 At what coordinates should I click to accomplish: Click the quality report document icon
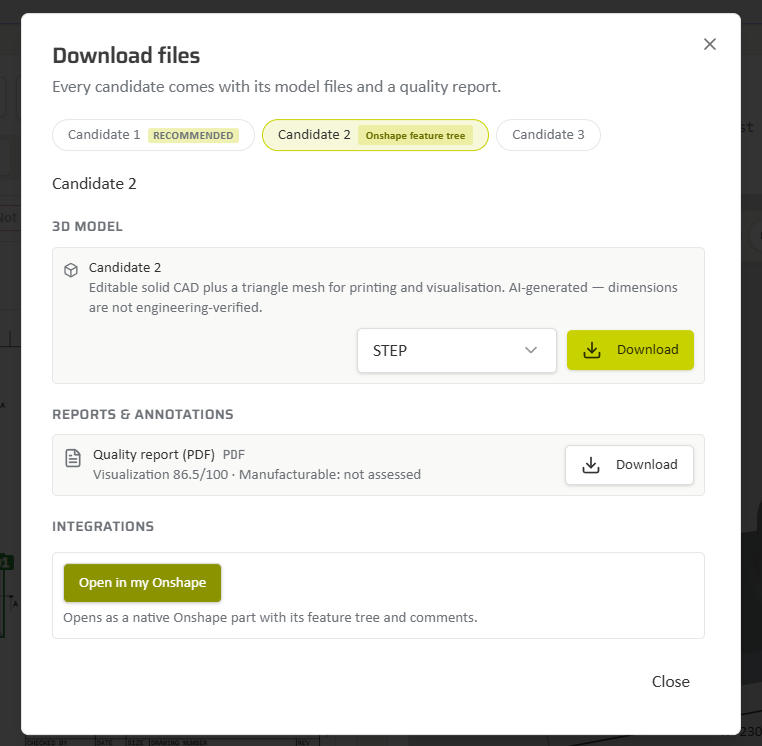pos(73,458)
